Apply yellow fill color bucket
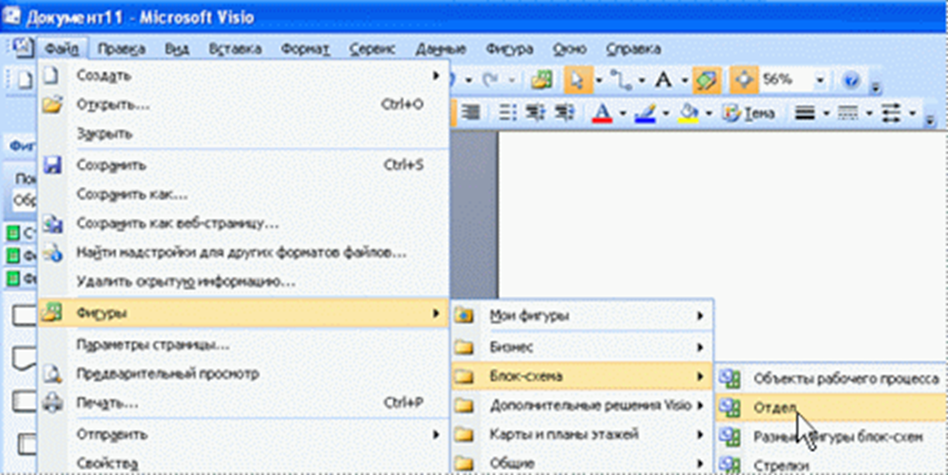The height and width of the screenshot is (475, 948). 689,113
